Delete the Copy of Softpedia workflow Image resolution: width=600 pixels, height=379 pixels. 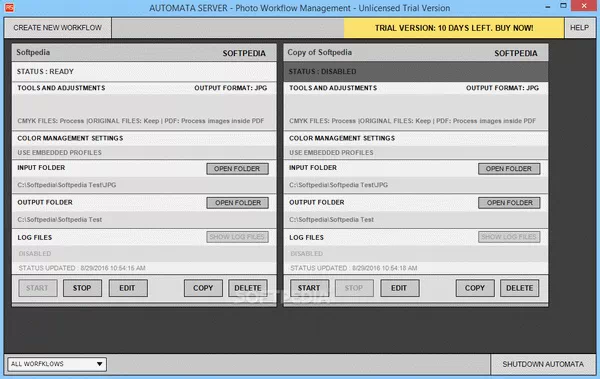click(x=520, y=288)
